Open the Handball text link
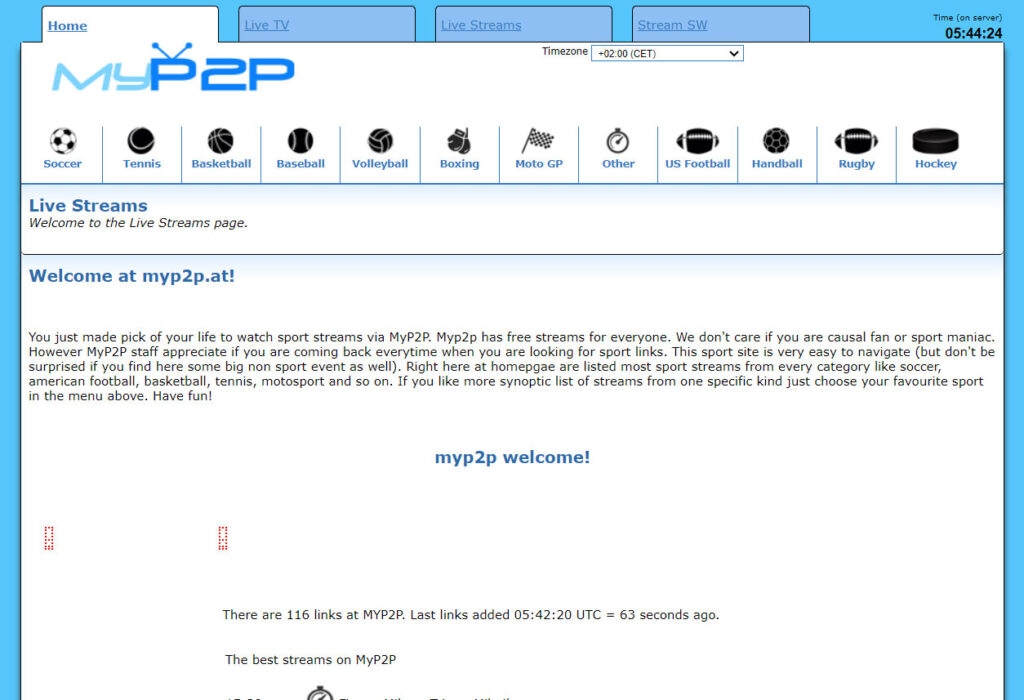Screen dimensions: 1024x700 (x=776, y=164)
